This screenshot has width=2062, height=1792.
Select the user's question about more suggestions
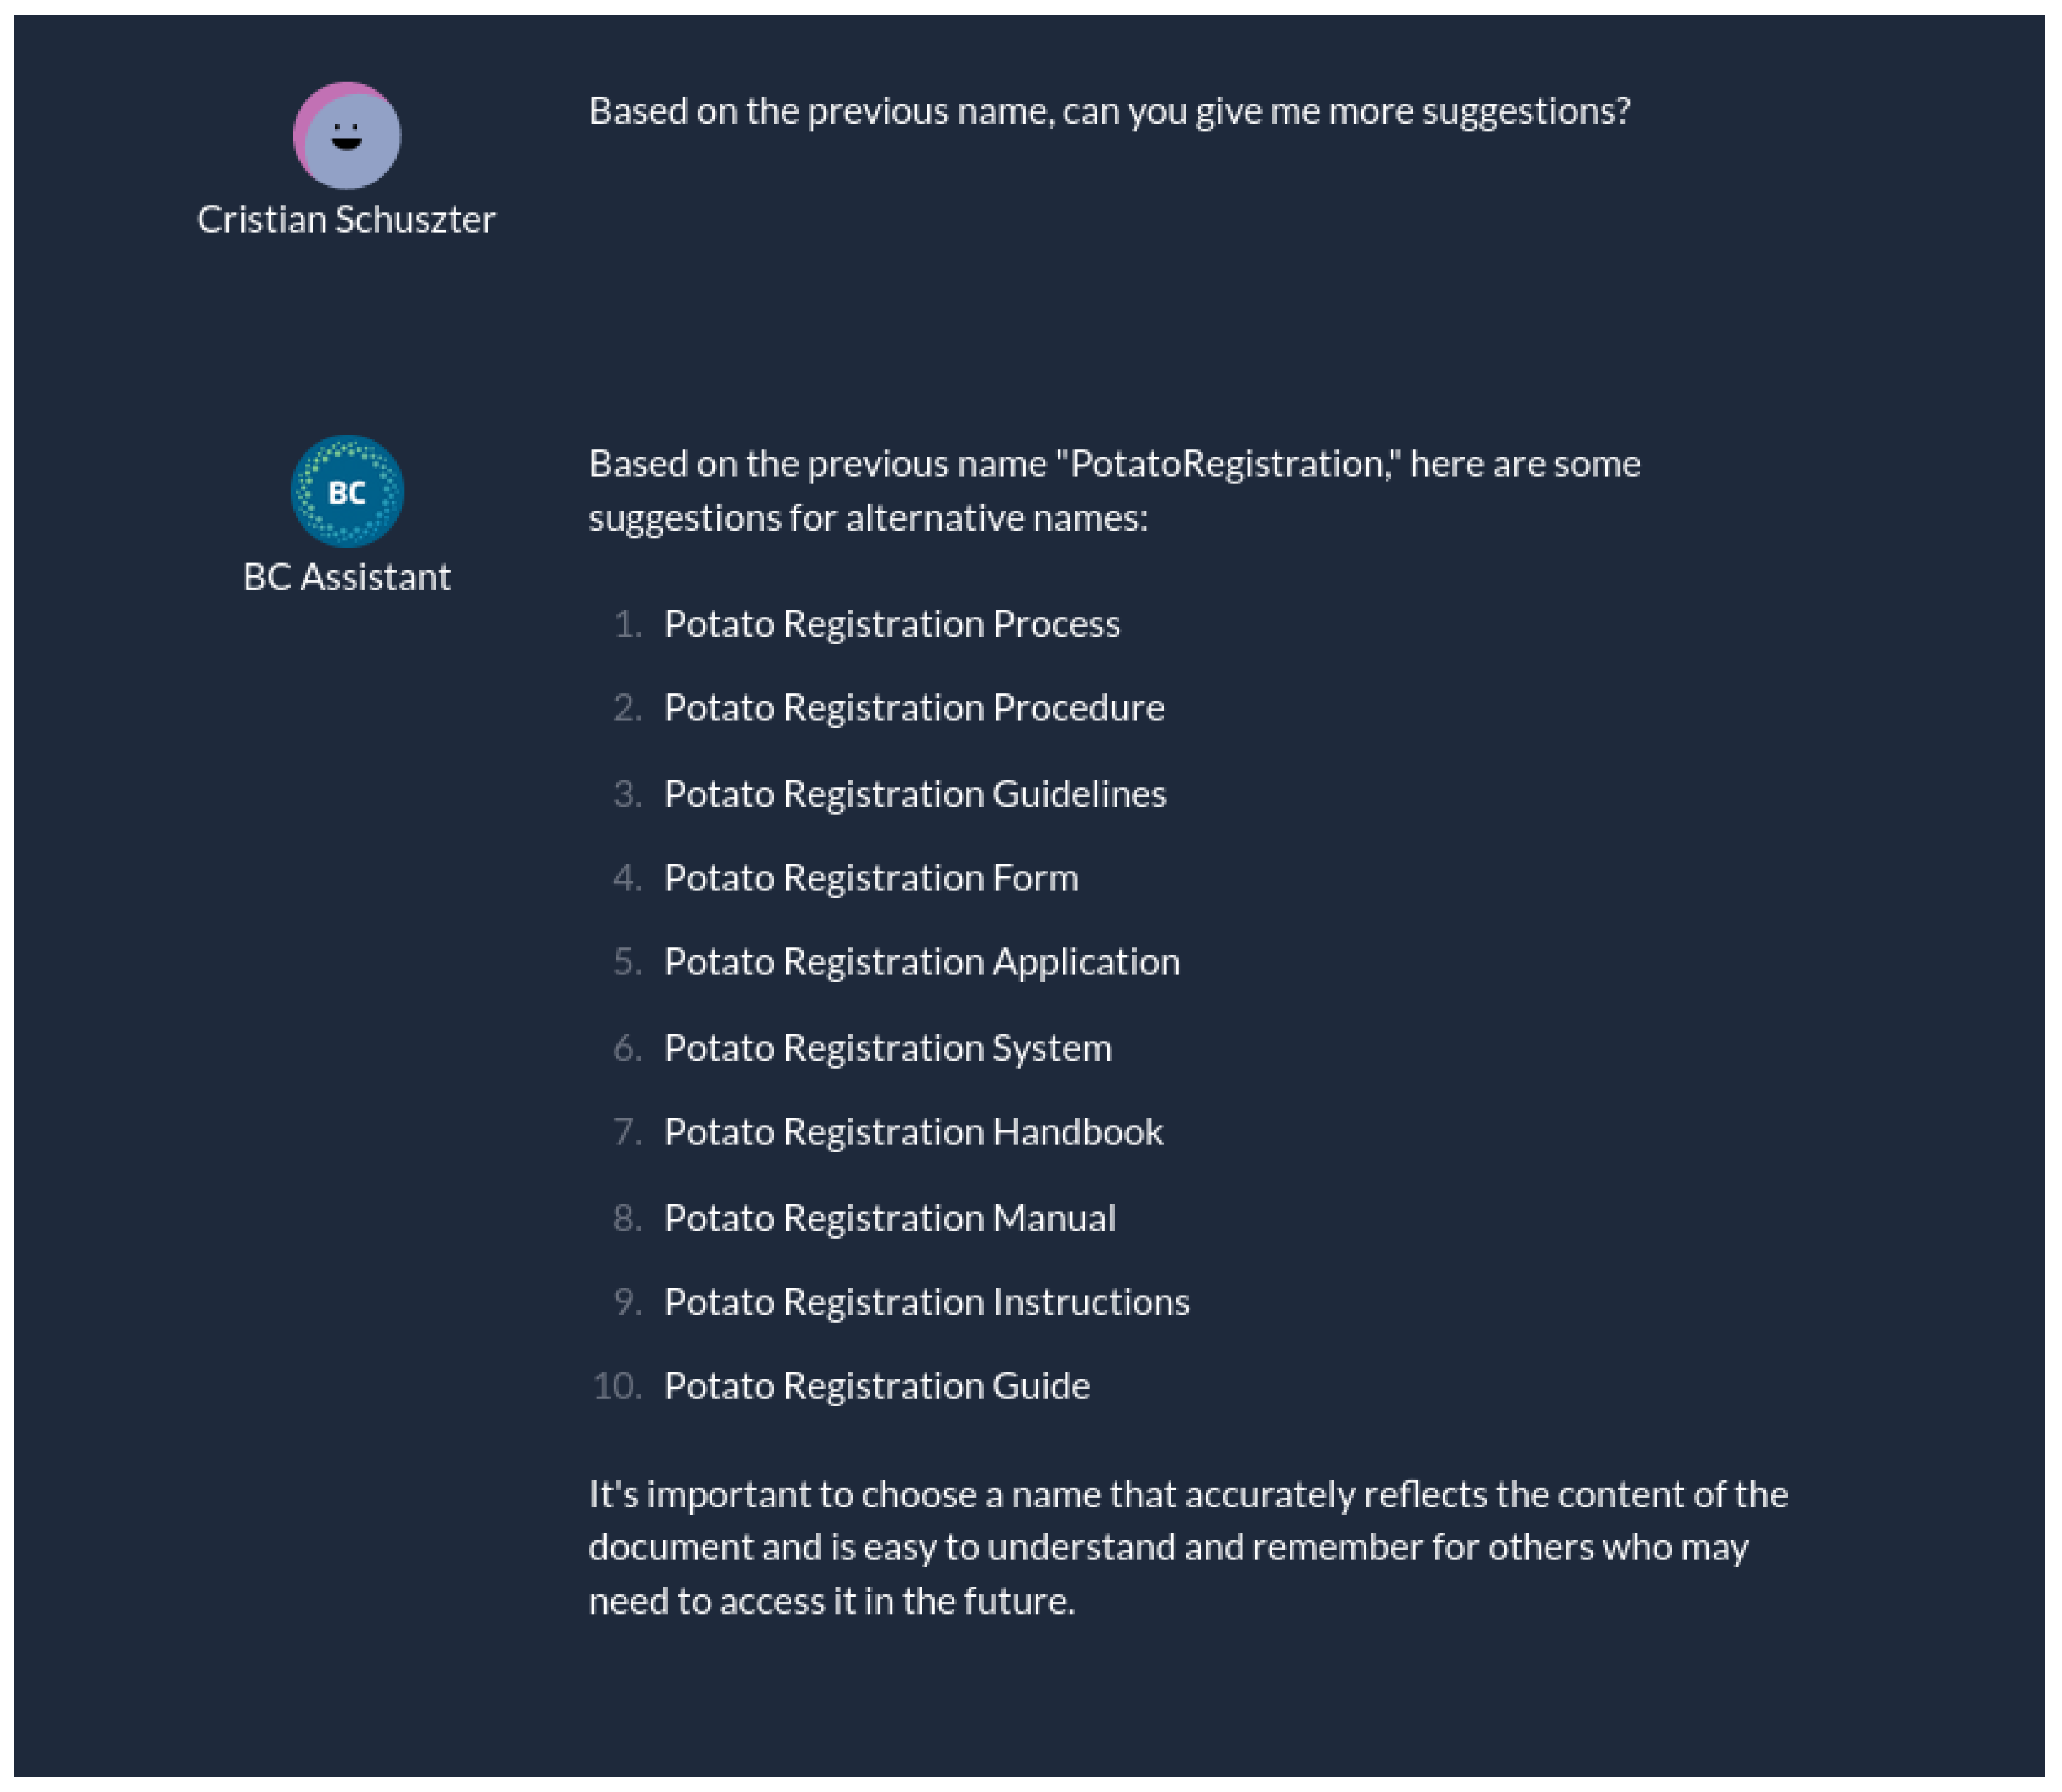pyautogui.click(x=1108, y=111)
